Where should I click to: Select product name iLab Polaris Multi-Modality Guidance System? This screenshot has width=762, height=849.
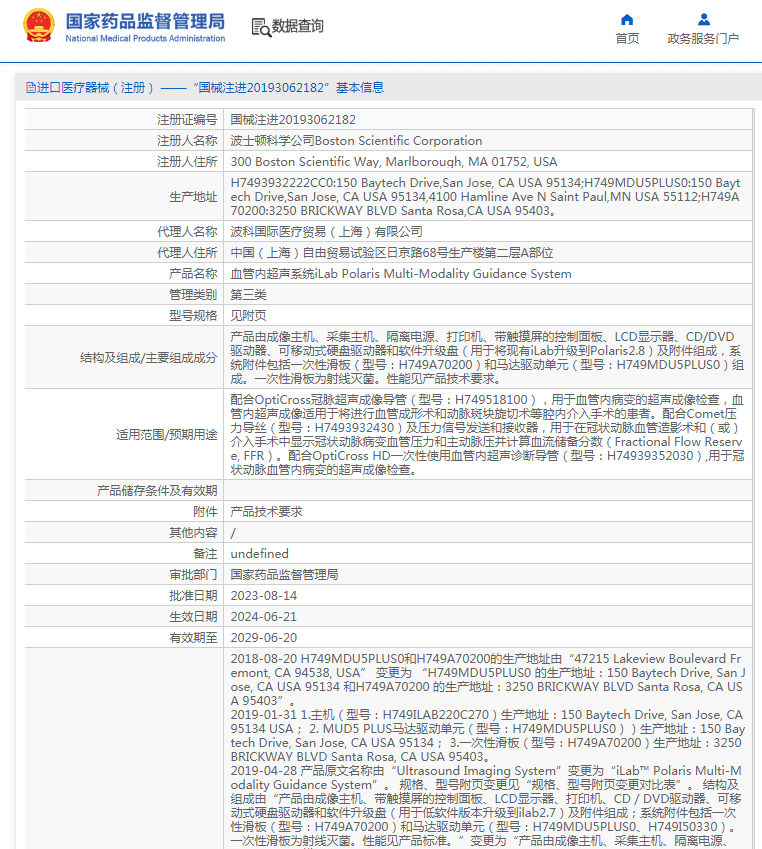pos(401,274)
